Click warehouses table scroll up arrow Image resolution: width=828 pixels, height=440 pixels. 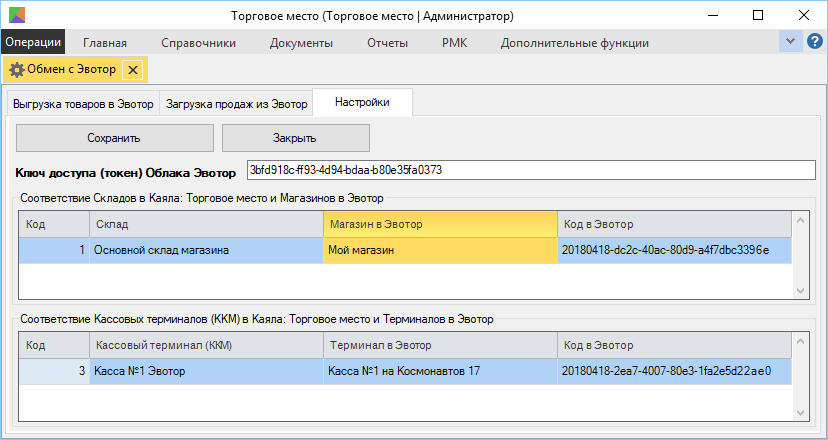click(800, 220)
